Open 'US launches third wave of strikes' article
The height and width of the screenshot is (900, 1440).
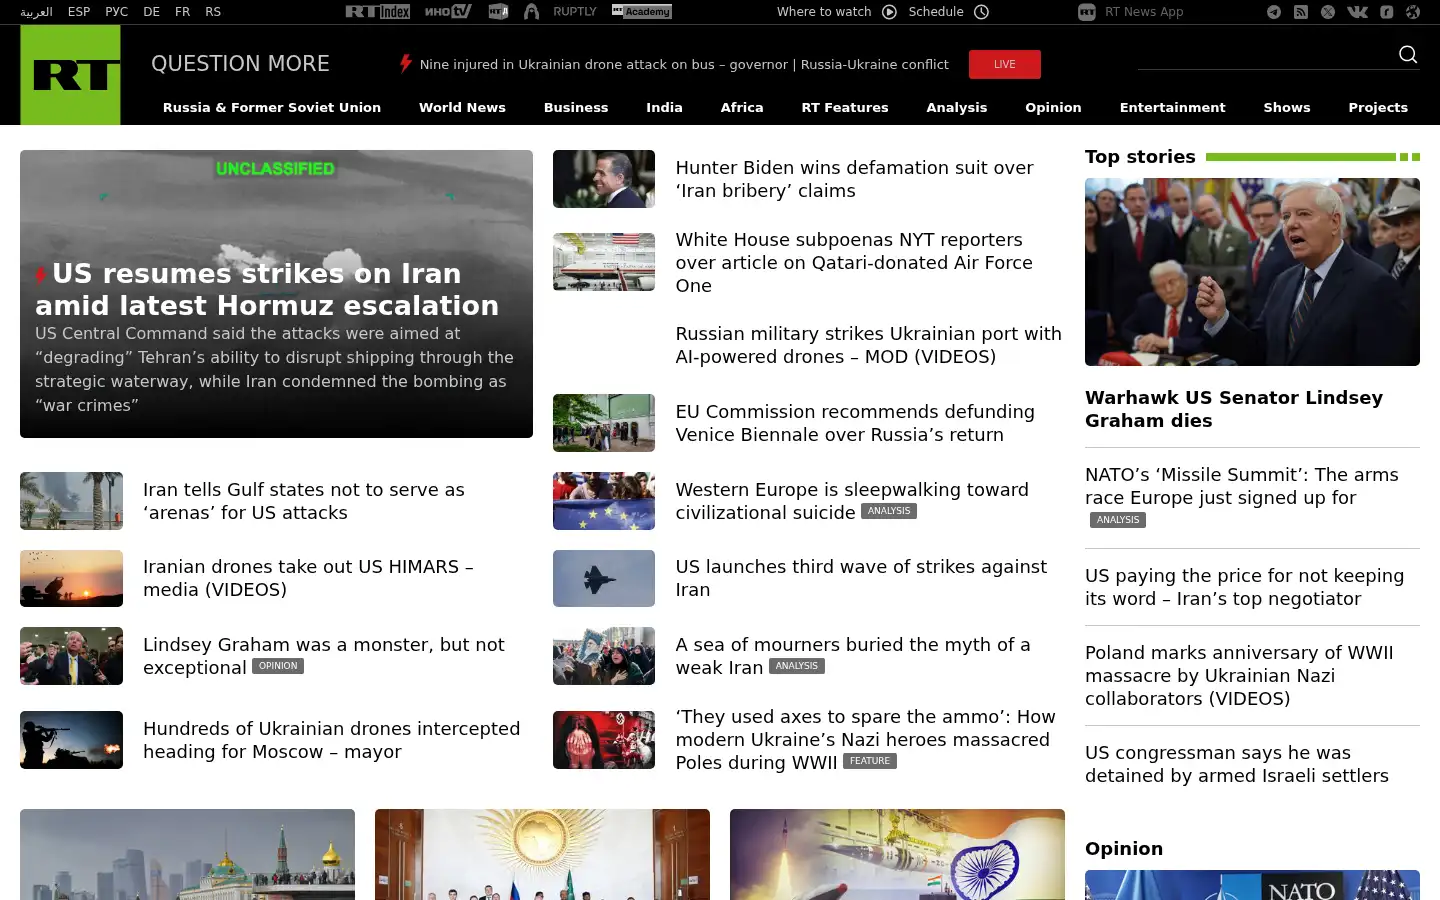[x=861, y=578]
